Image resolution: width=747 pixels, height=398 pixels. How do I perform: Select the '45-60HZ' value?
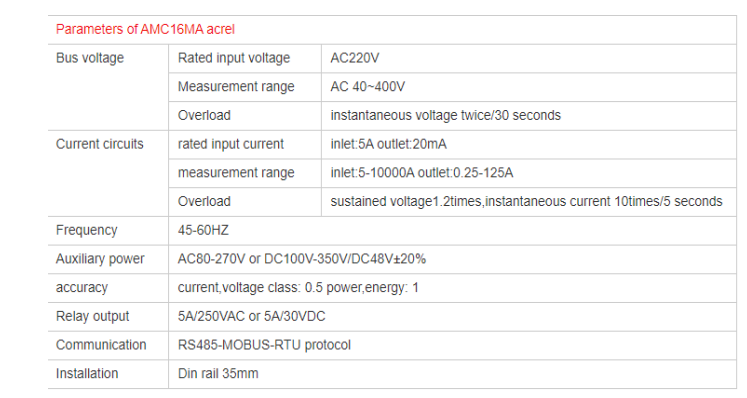point(203,230)
